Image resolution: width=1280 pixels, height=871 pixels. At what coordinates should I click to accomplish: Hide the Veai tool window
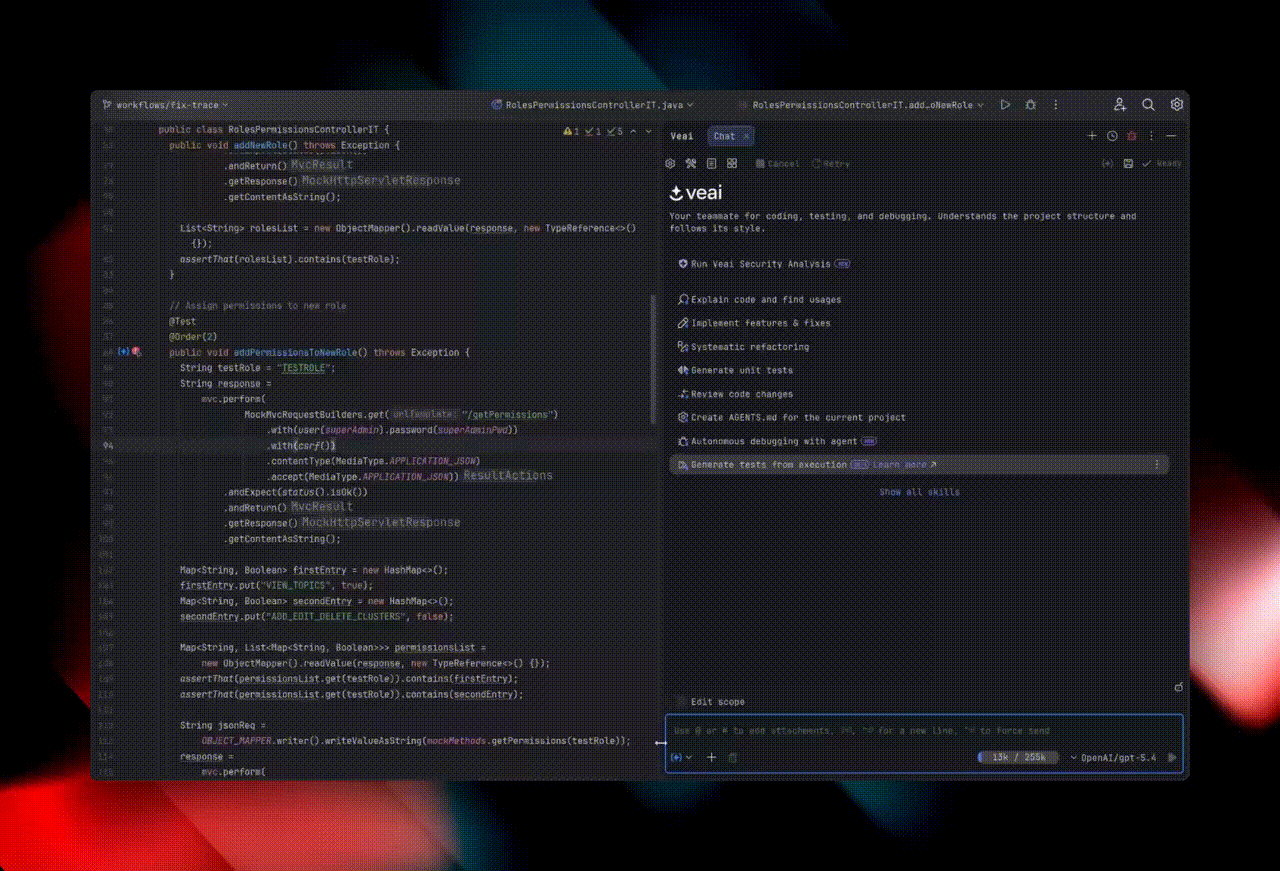[1171, 136]
